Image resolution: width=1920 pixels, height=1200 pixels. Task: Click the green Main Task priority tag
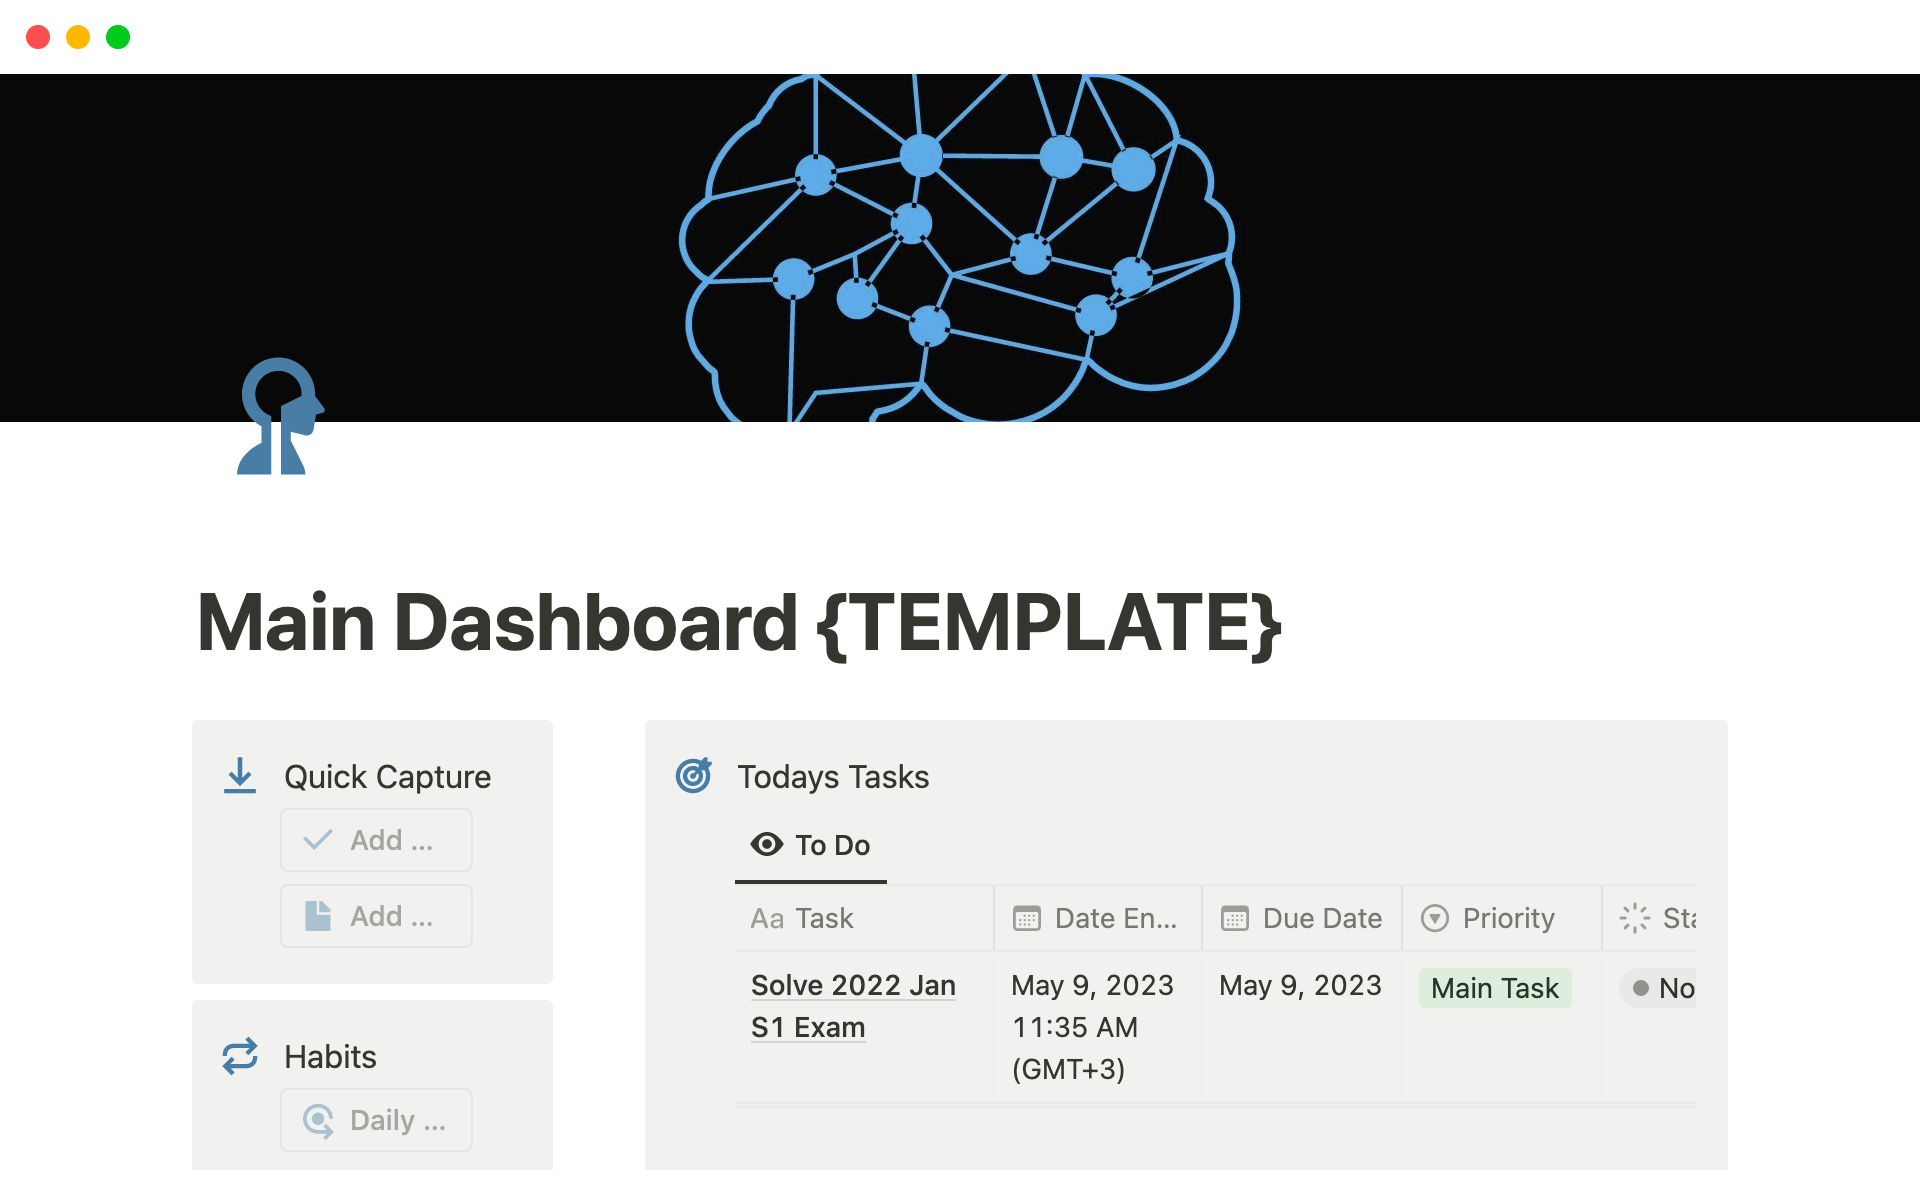(1494, 988)
